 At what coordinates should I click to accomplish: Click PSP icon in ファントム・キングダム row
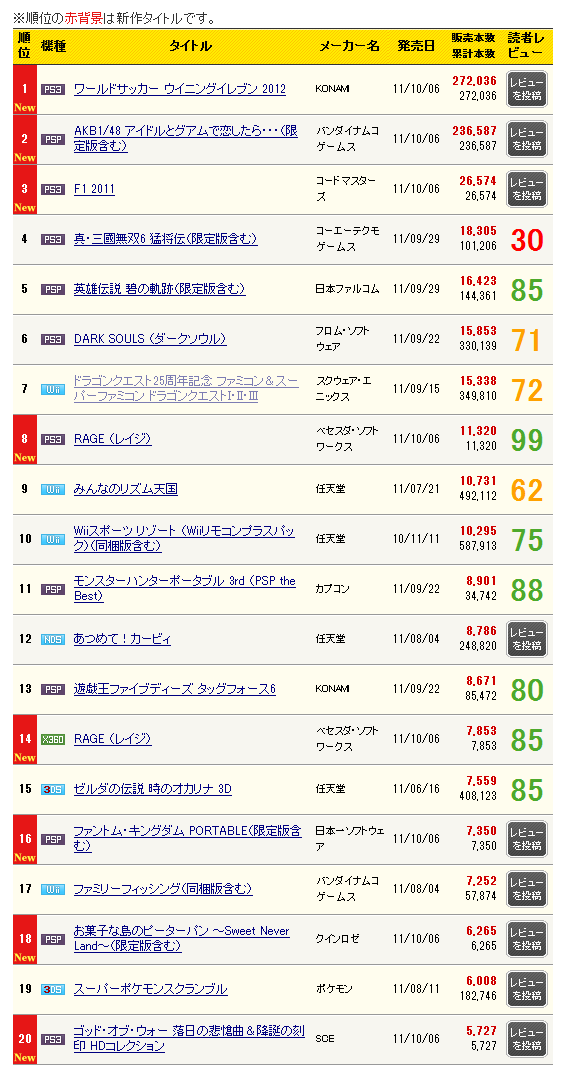coord(53,839)
